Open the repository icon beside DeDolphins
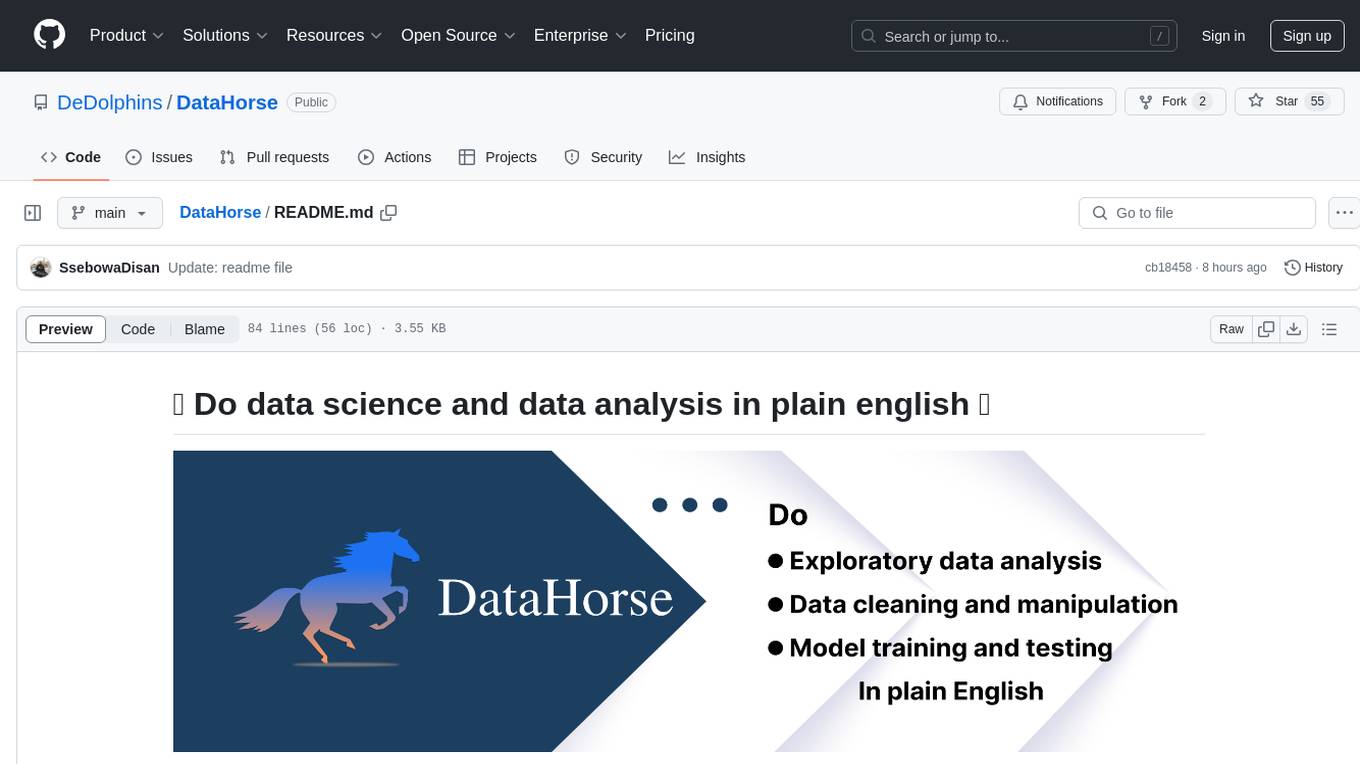The height and width of the screenshot is (764, 1360). pos(40,102)
